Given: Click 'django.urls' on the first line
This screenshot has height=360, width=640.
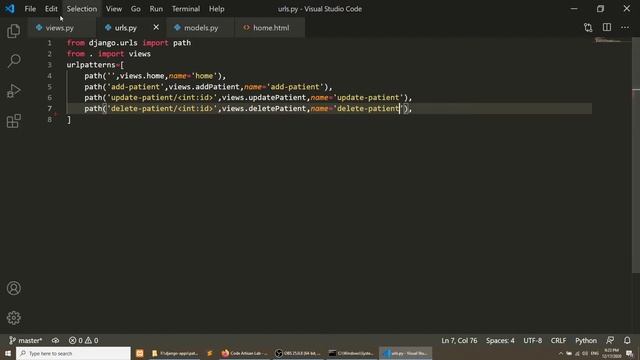Looking at the screenshot, I should pos(113,43).
